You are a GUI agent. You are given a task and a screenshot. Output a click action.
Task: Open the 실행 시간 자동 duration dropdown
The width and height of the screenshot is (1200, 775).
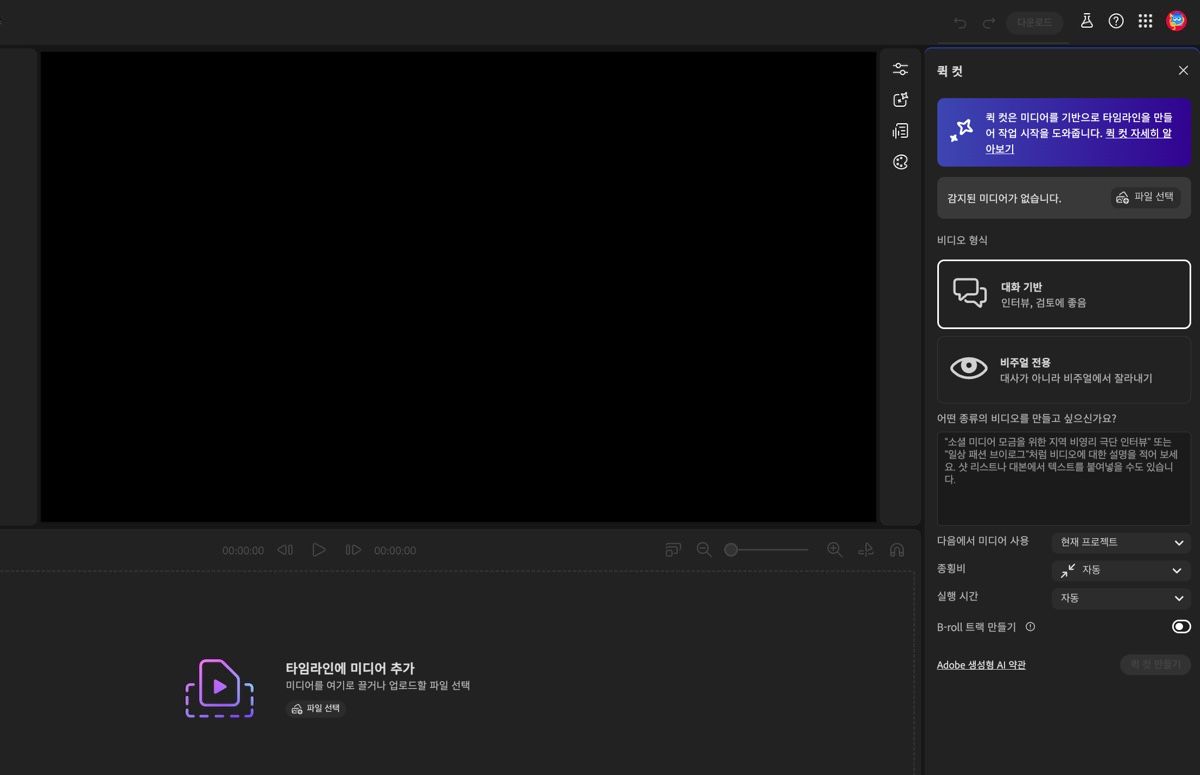(1121, 598)
